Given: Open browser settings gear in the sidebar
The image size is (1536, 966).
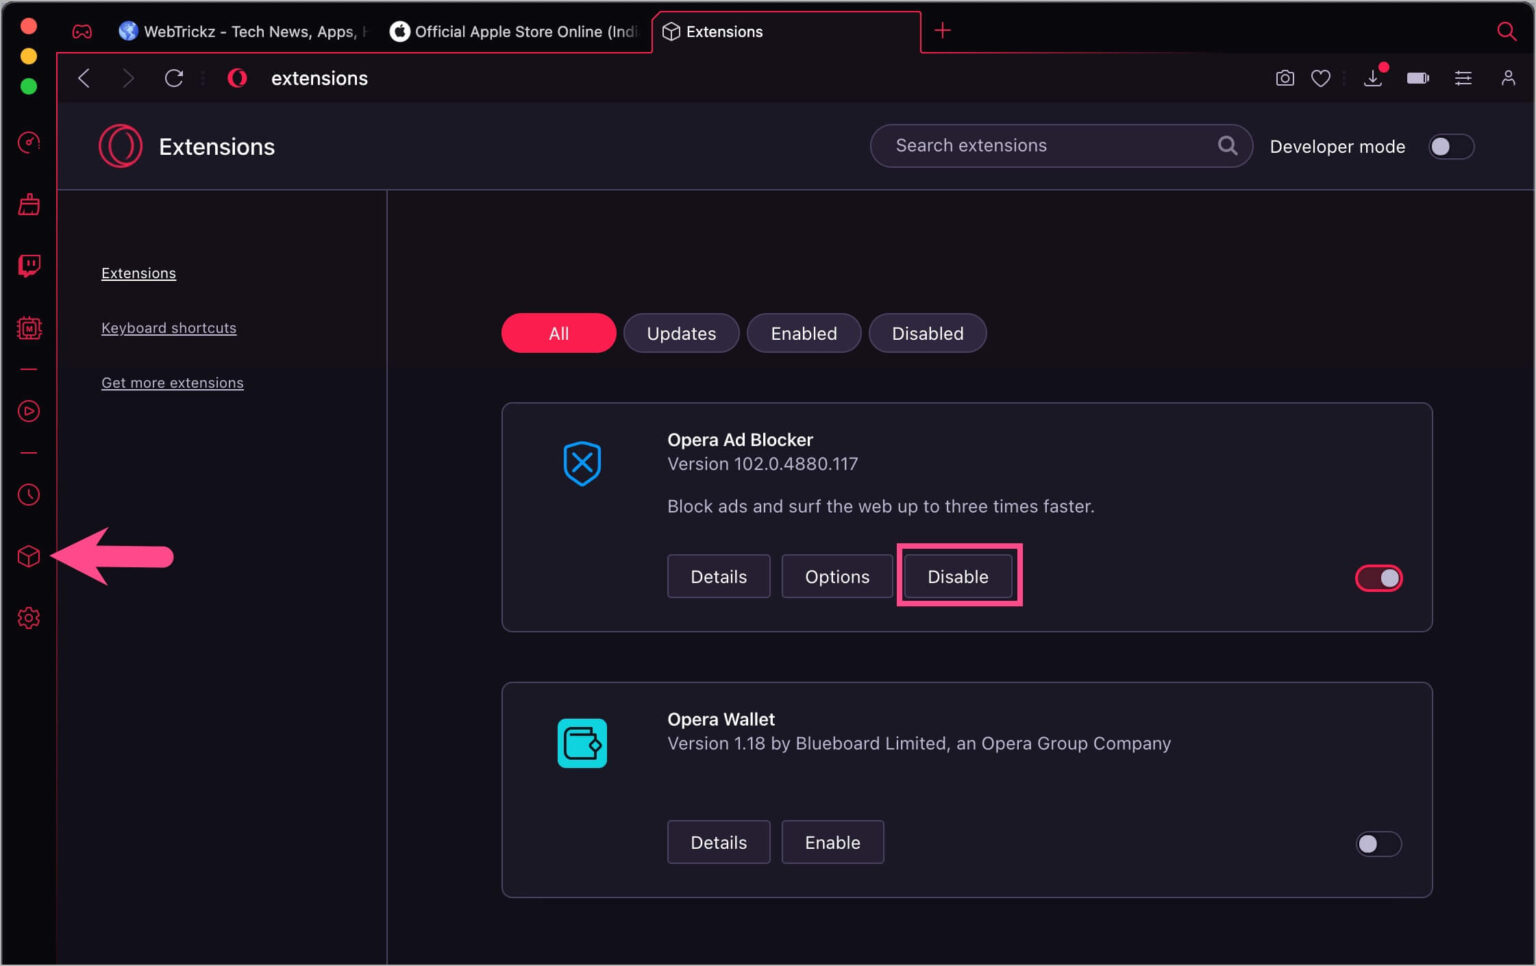Looking at the screenshot, I should coord(28,617).
